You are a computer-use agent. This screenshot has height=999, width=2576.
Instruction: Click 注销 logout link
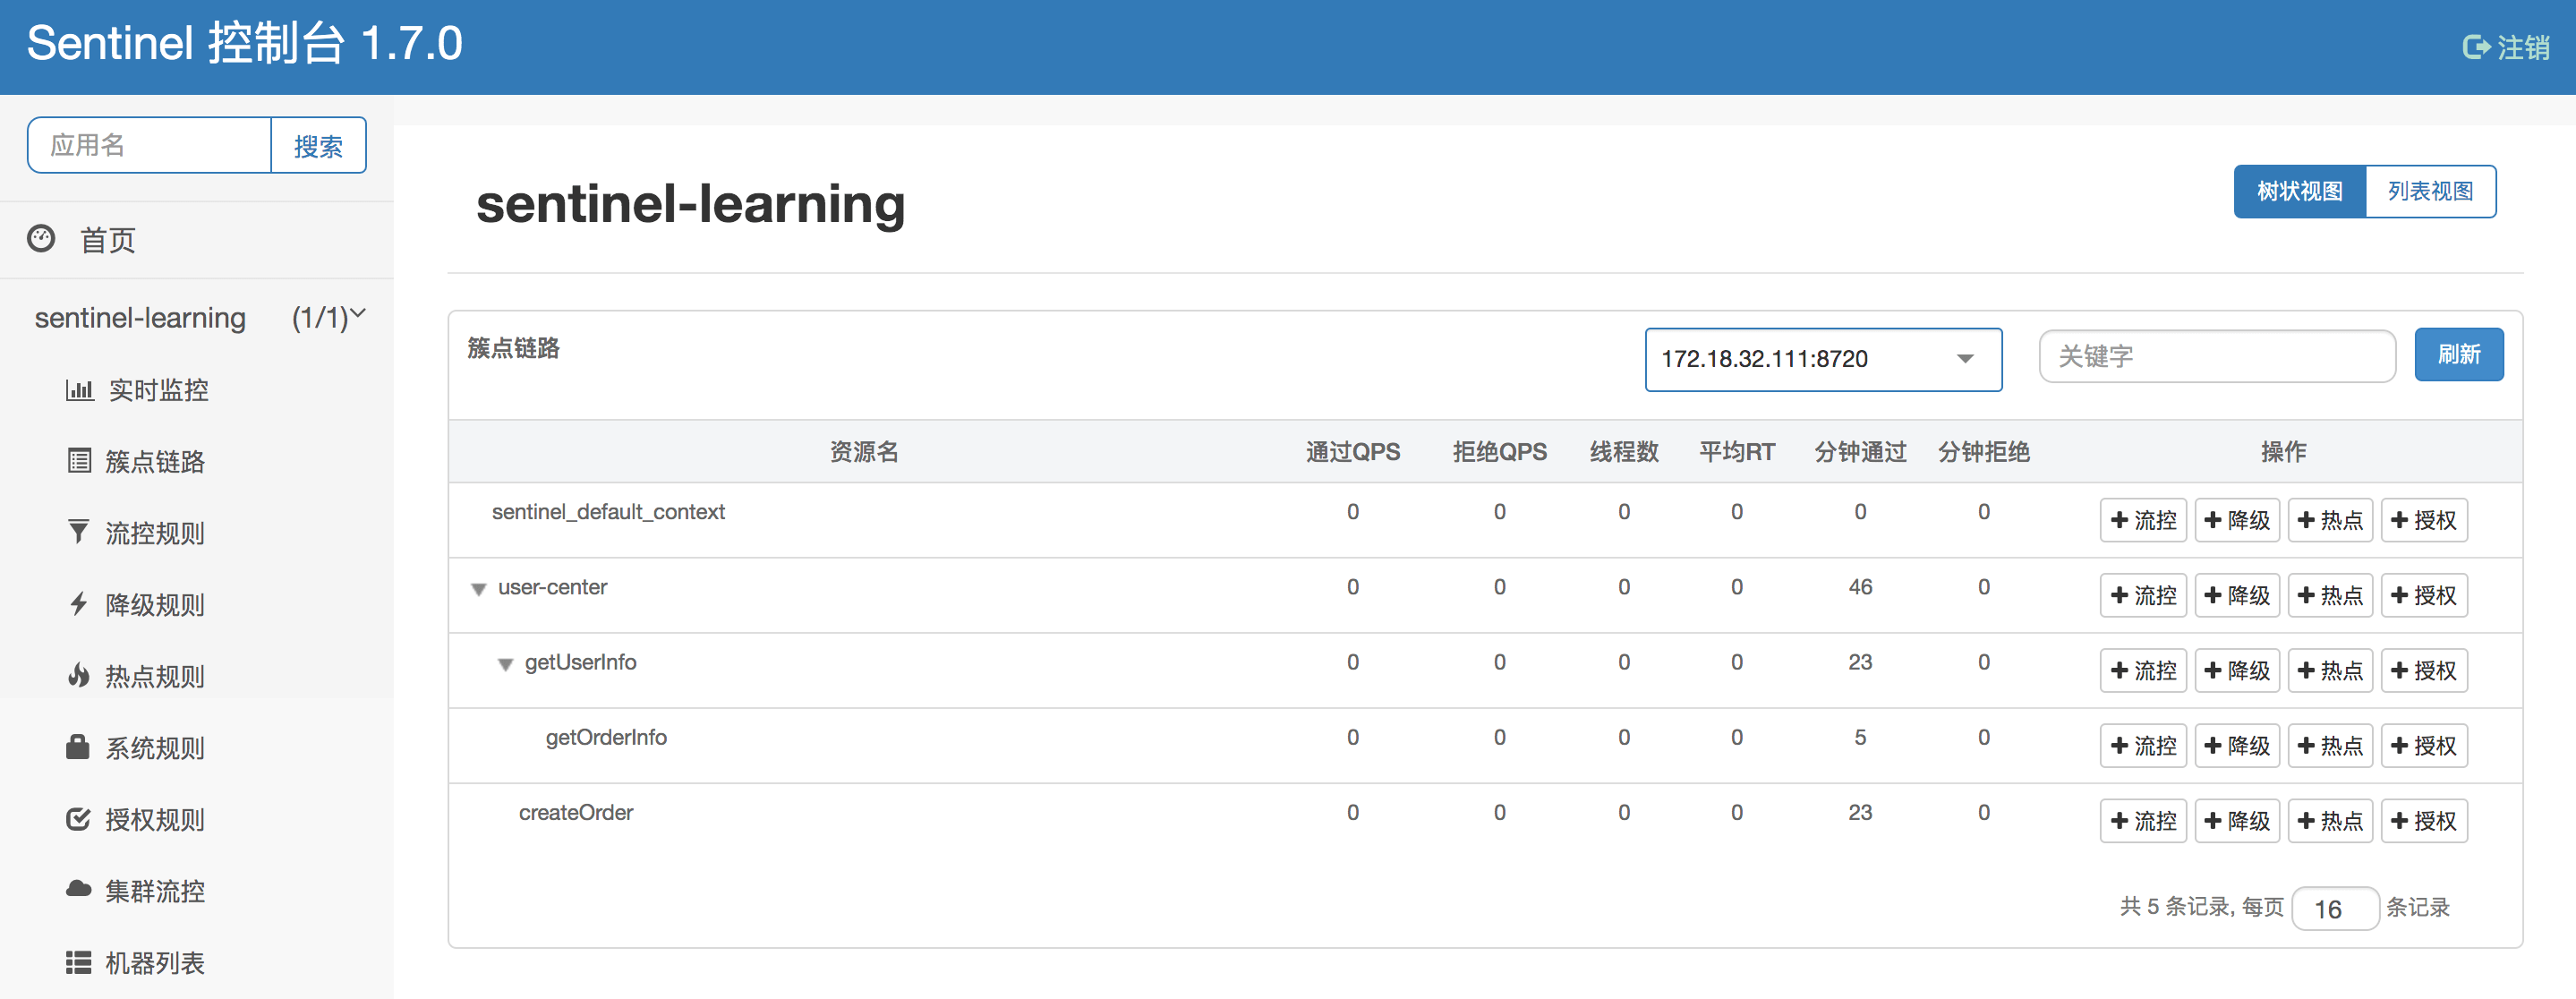[2506, 47]
